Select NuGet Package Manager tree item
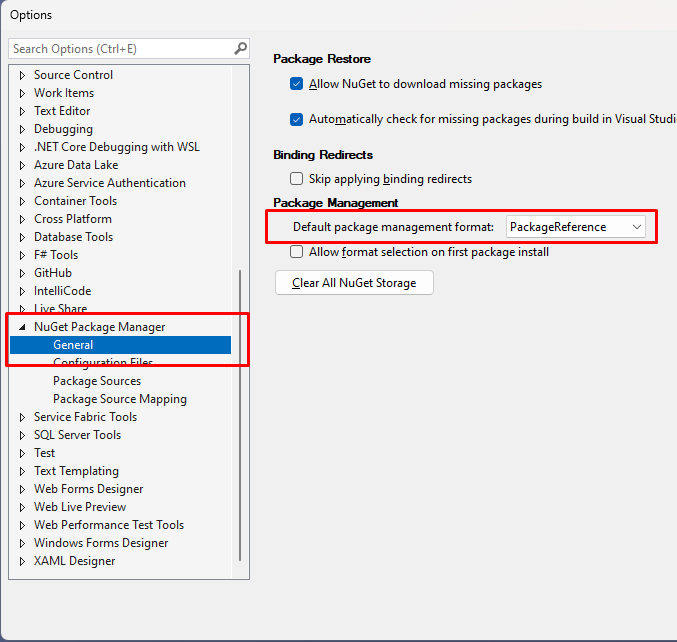Viewport: 677px width, 642px height. coord(99,327)
